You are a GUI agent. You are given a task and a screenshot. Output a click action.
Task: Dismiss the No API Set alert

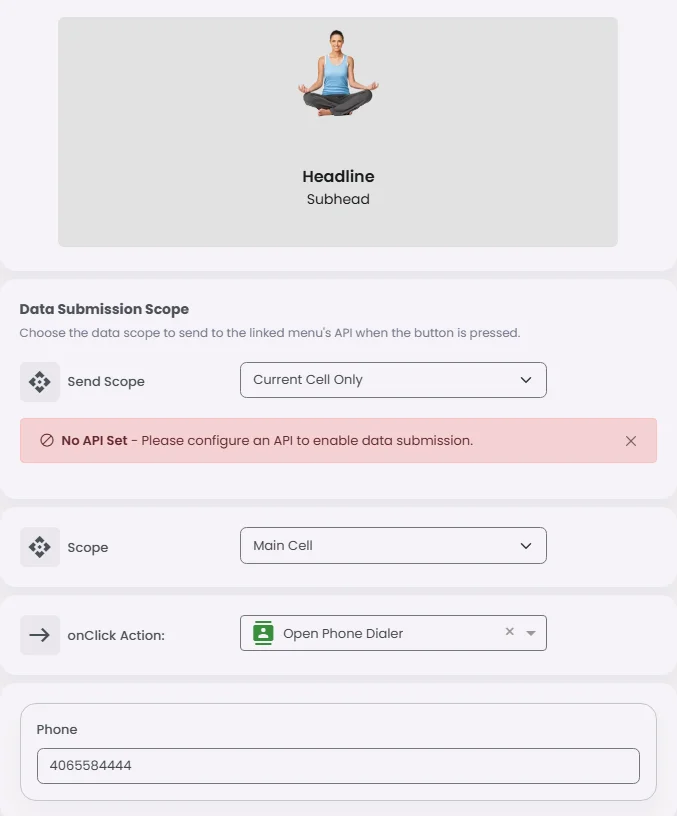pos(631,441)
